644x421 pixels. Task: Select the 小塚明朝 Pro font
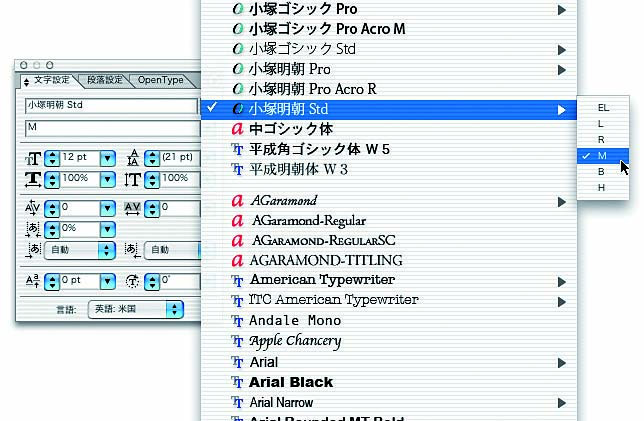389,69
